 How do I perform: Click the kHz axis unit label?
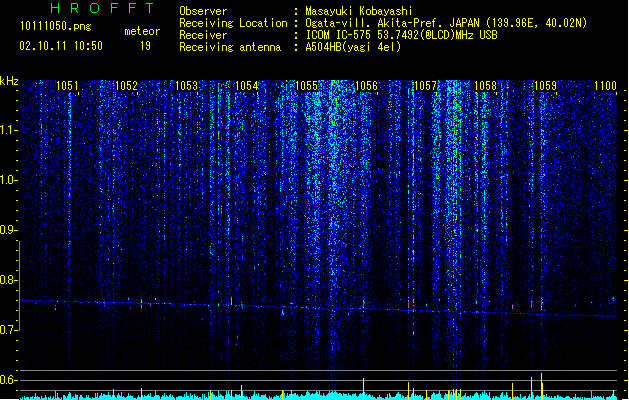pos(9,81)
